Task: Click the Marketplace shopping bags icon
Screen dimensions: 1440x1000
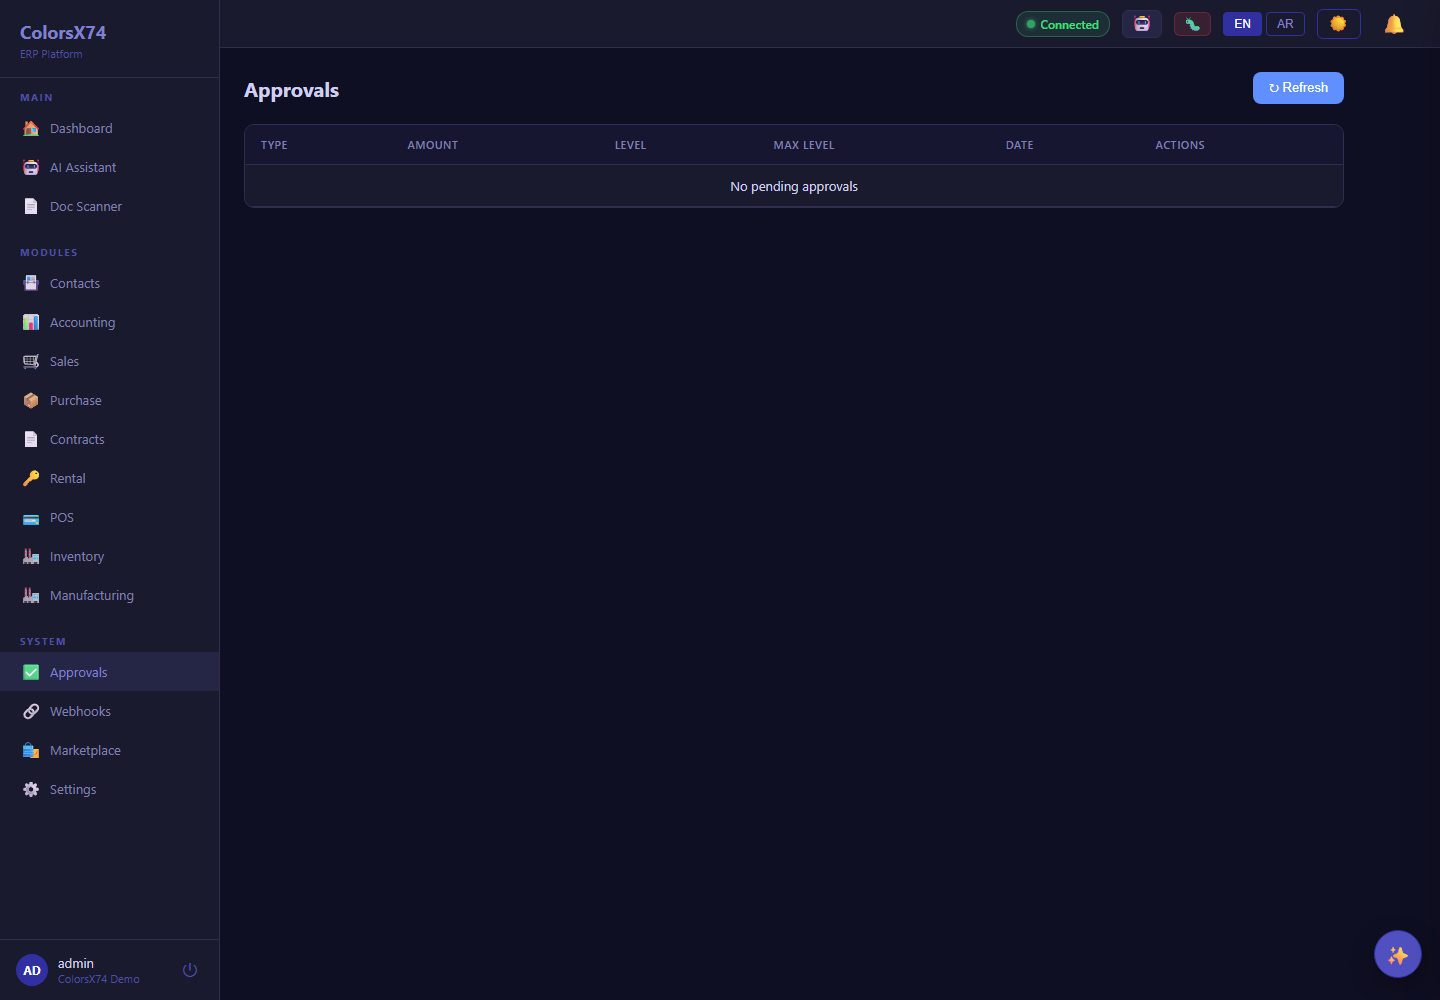Action: pyautogui.click(x=31, y=750)
